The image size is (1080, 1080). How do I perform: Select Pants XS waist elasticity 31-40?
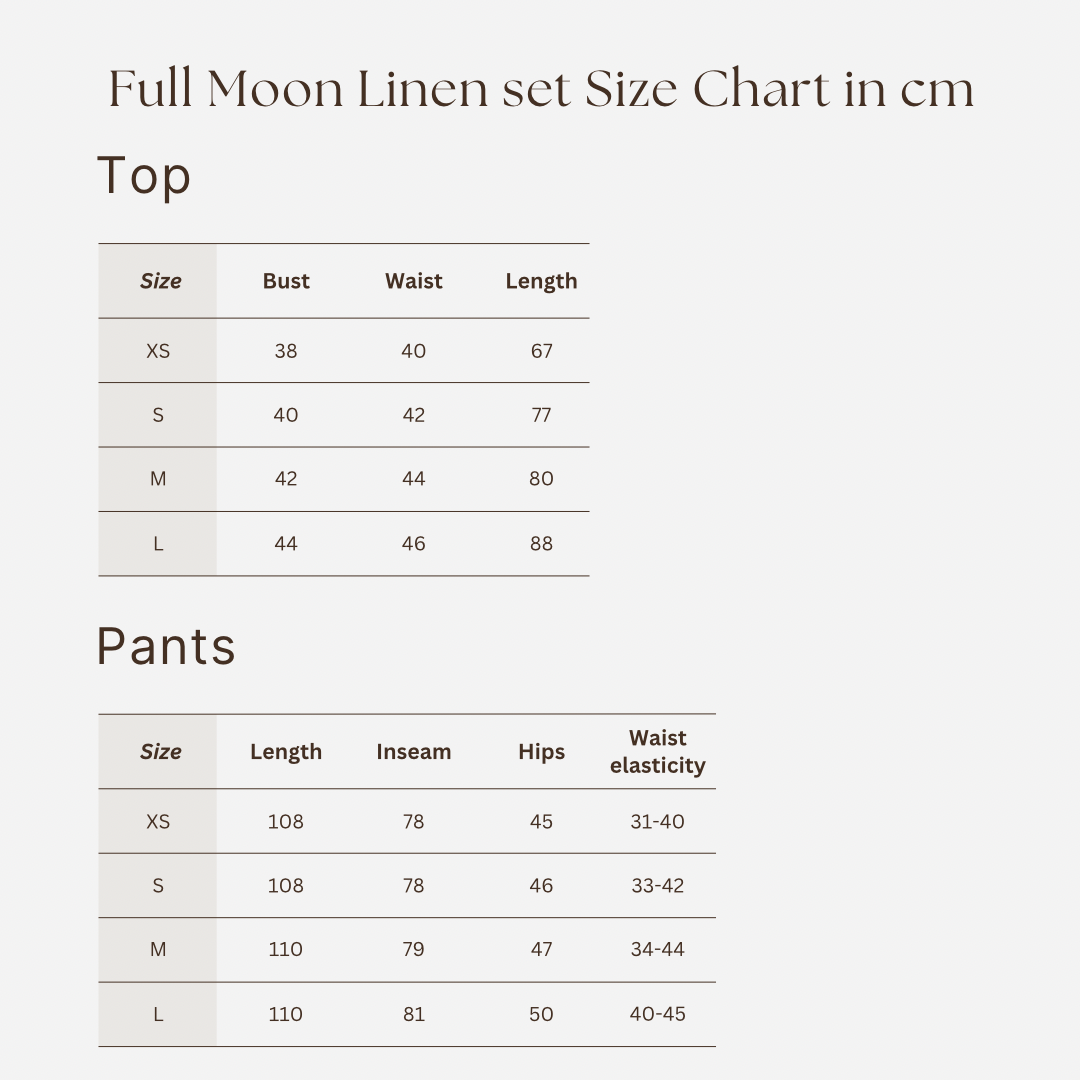coord(657,822)
